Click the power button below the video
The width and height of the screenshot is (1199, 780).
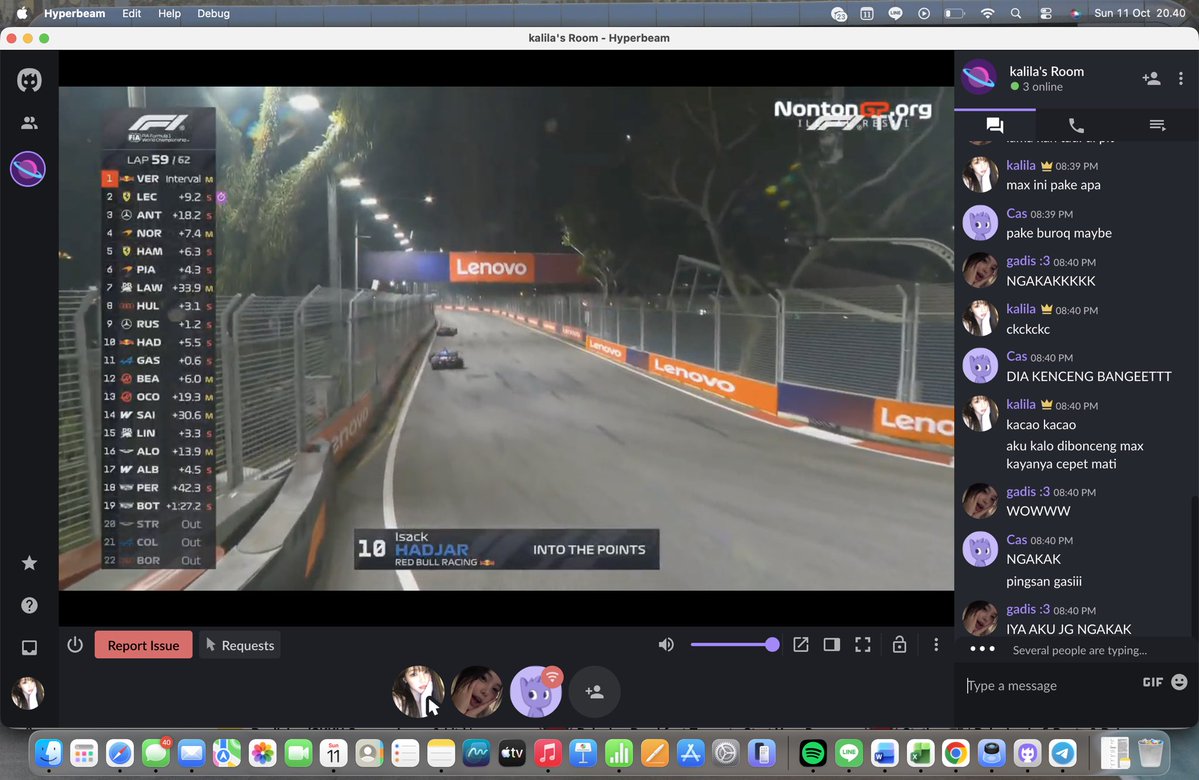75,645
